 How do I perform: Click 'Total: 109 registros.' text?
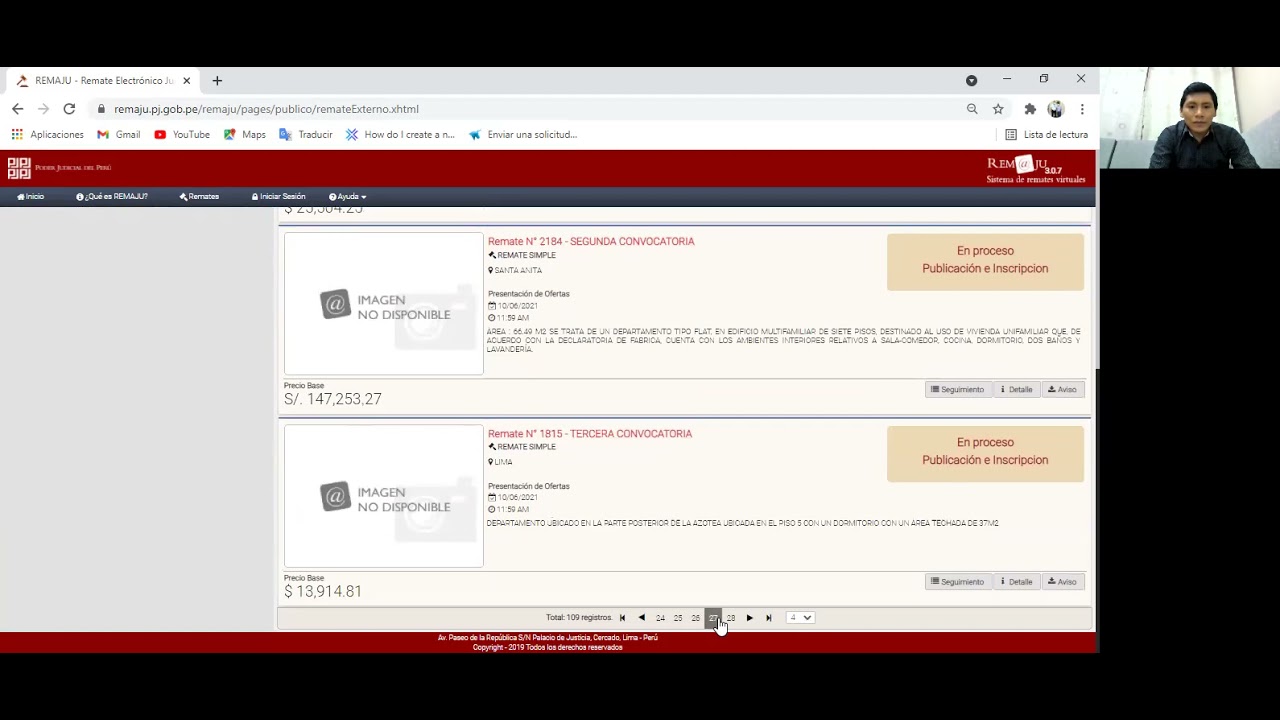(578, 618)
